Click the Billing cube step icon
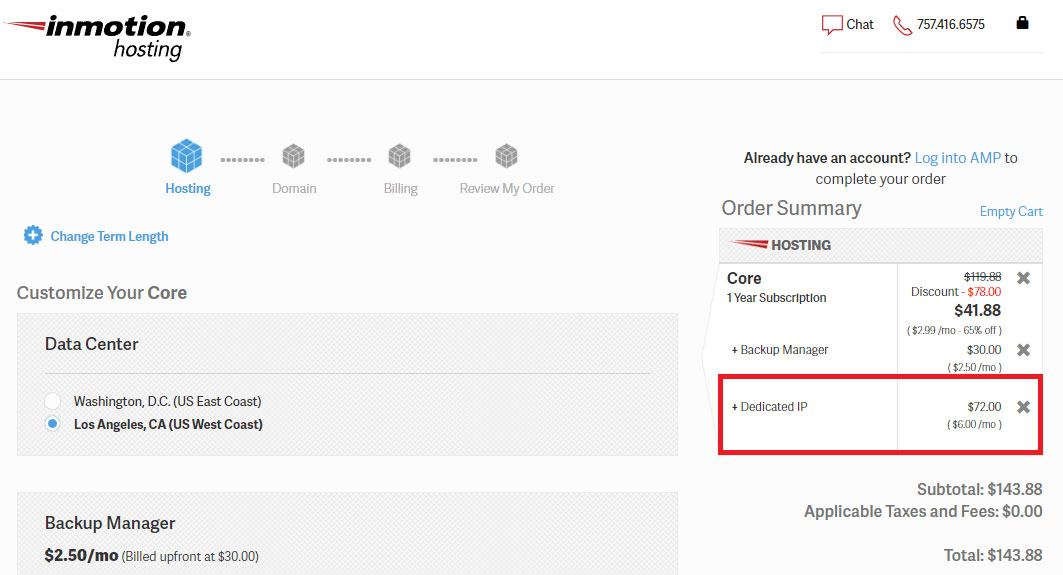Image resolution: width=1063 pixels, height=575 pixels. (399, 156)
